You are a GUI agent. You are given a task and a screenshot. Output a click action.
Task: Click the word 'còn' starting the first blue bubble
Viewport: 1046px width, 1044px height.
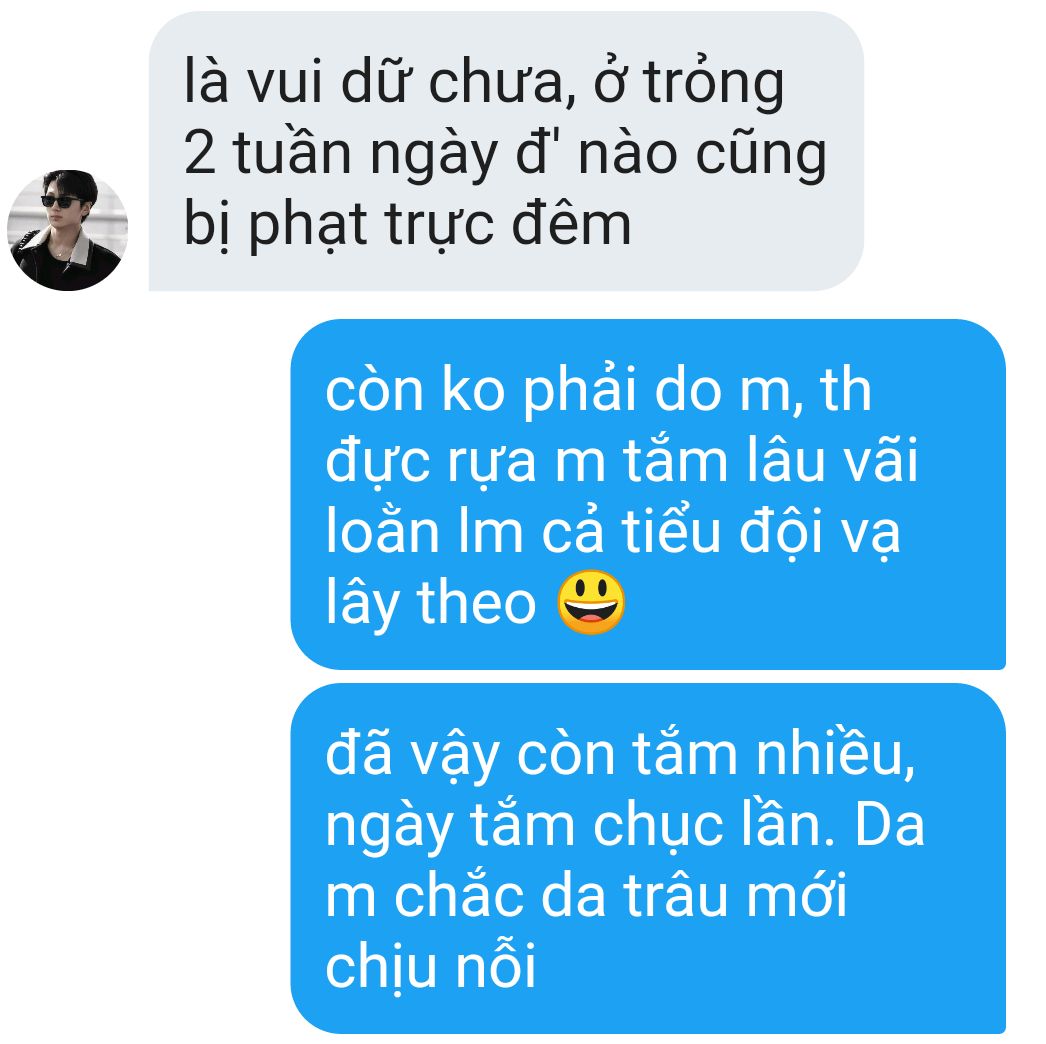374,391
